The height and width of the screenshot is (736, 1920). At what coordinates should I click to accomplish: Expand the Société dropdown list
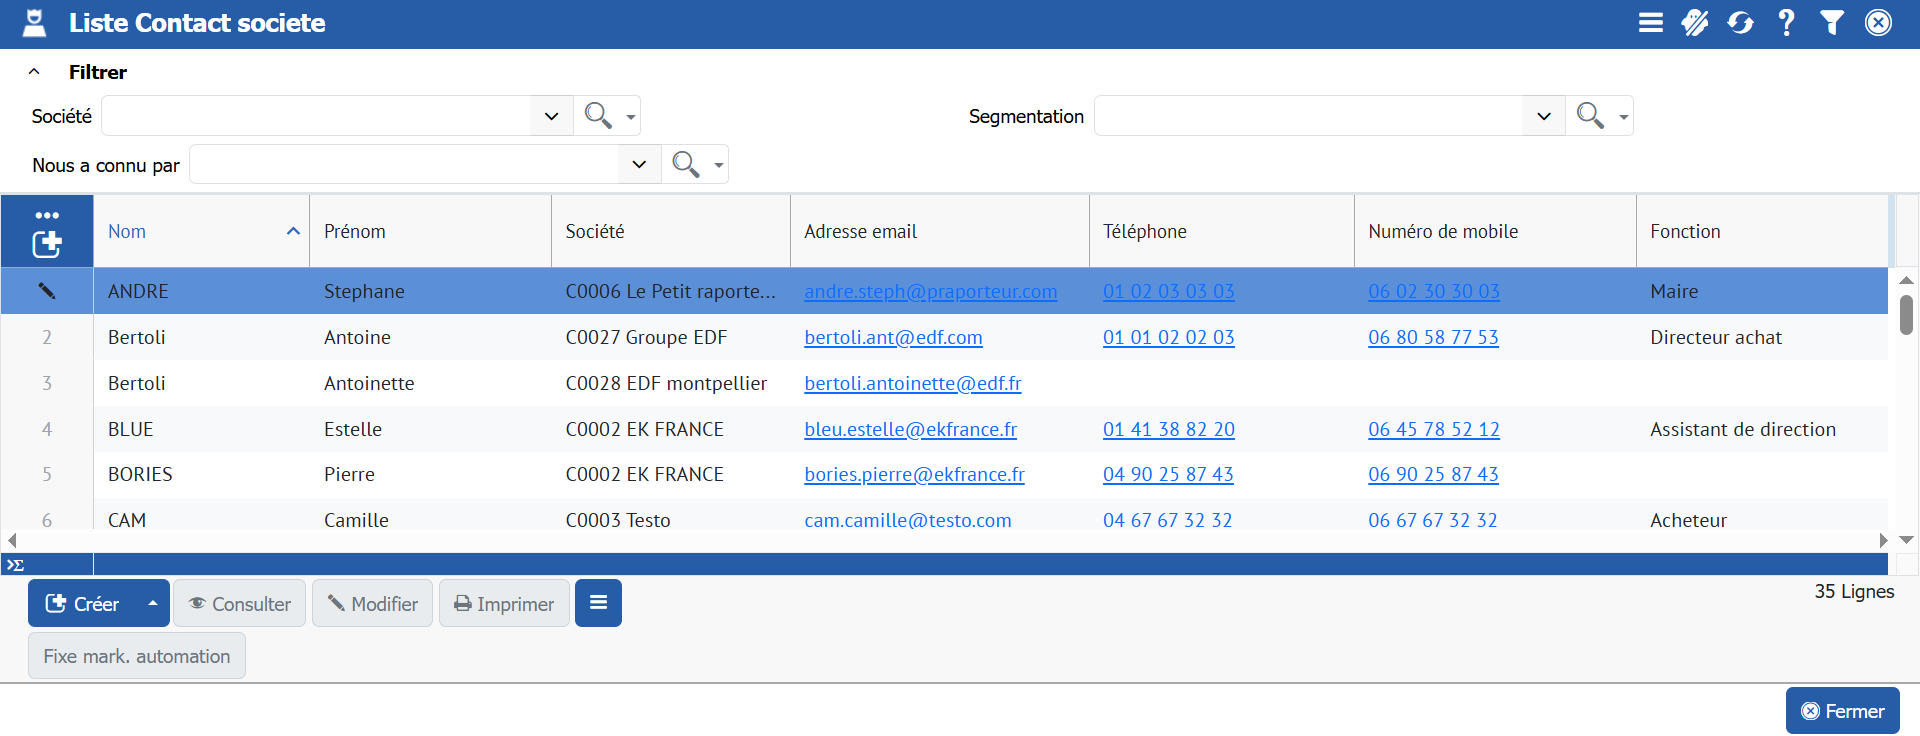[x=551, y=116]
